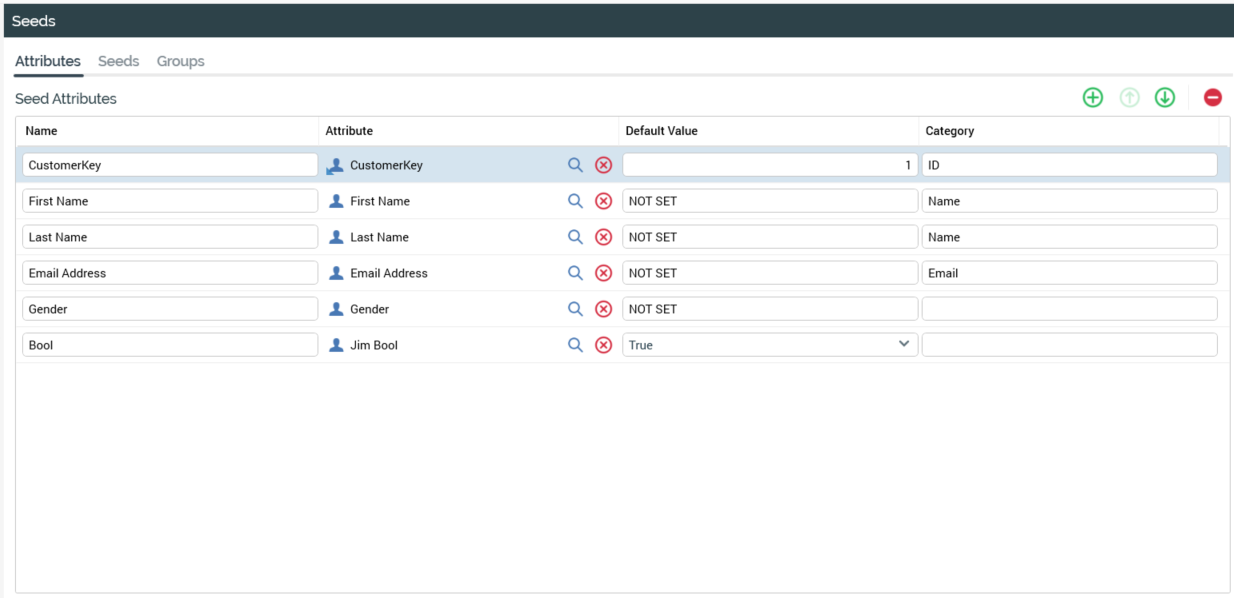
Task: Click the Category column header
Action: [x=949, y=131]
